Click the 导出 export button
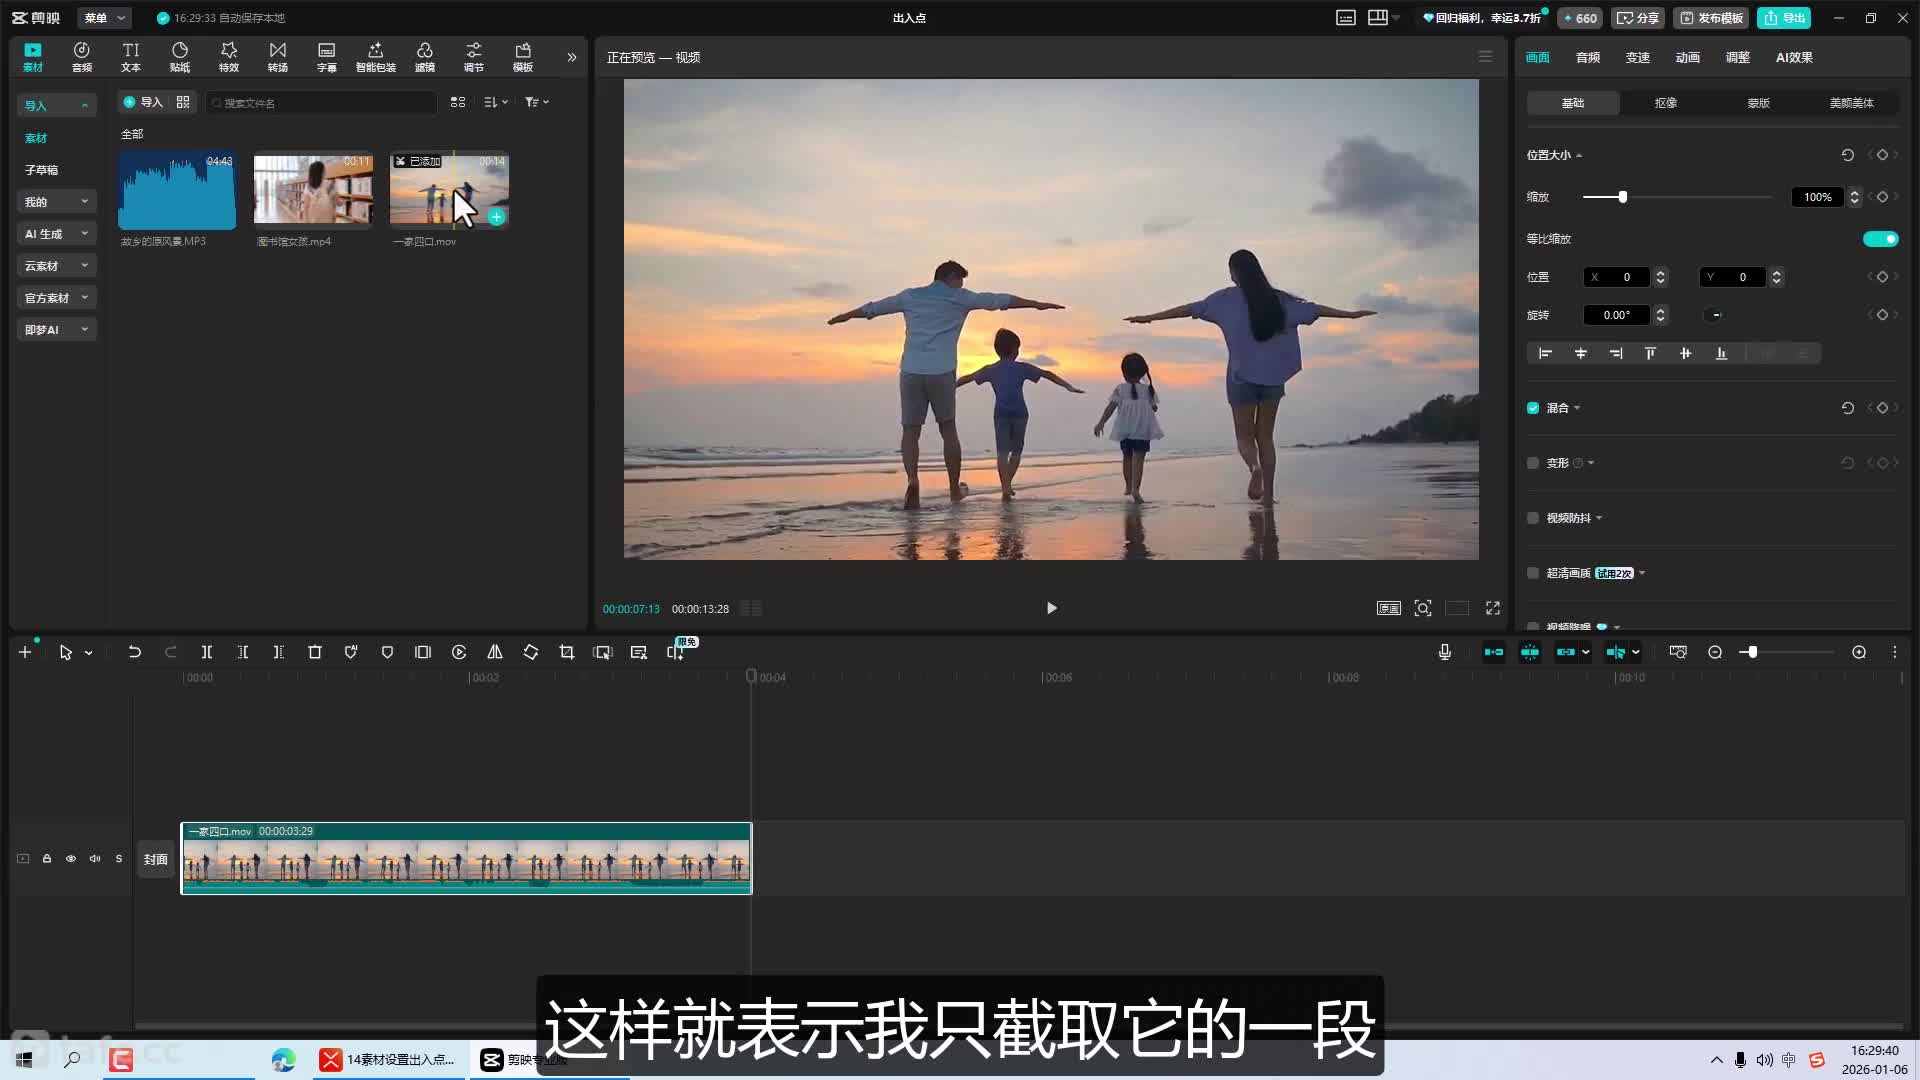Screen dimensions: 1920x1080 (x=1785, y=18)
